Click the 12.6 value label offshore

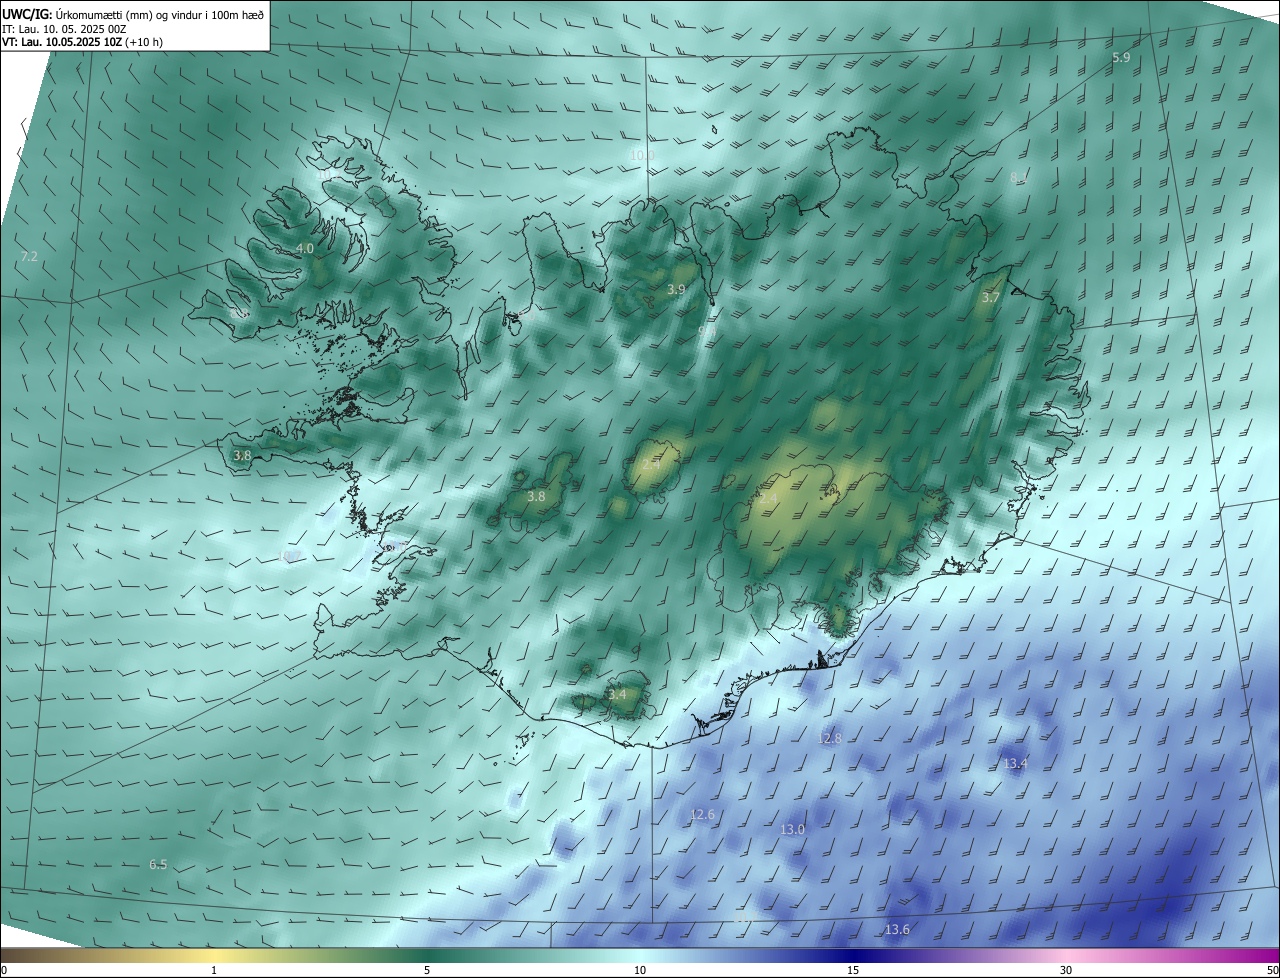(703, 815)
